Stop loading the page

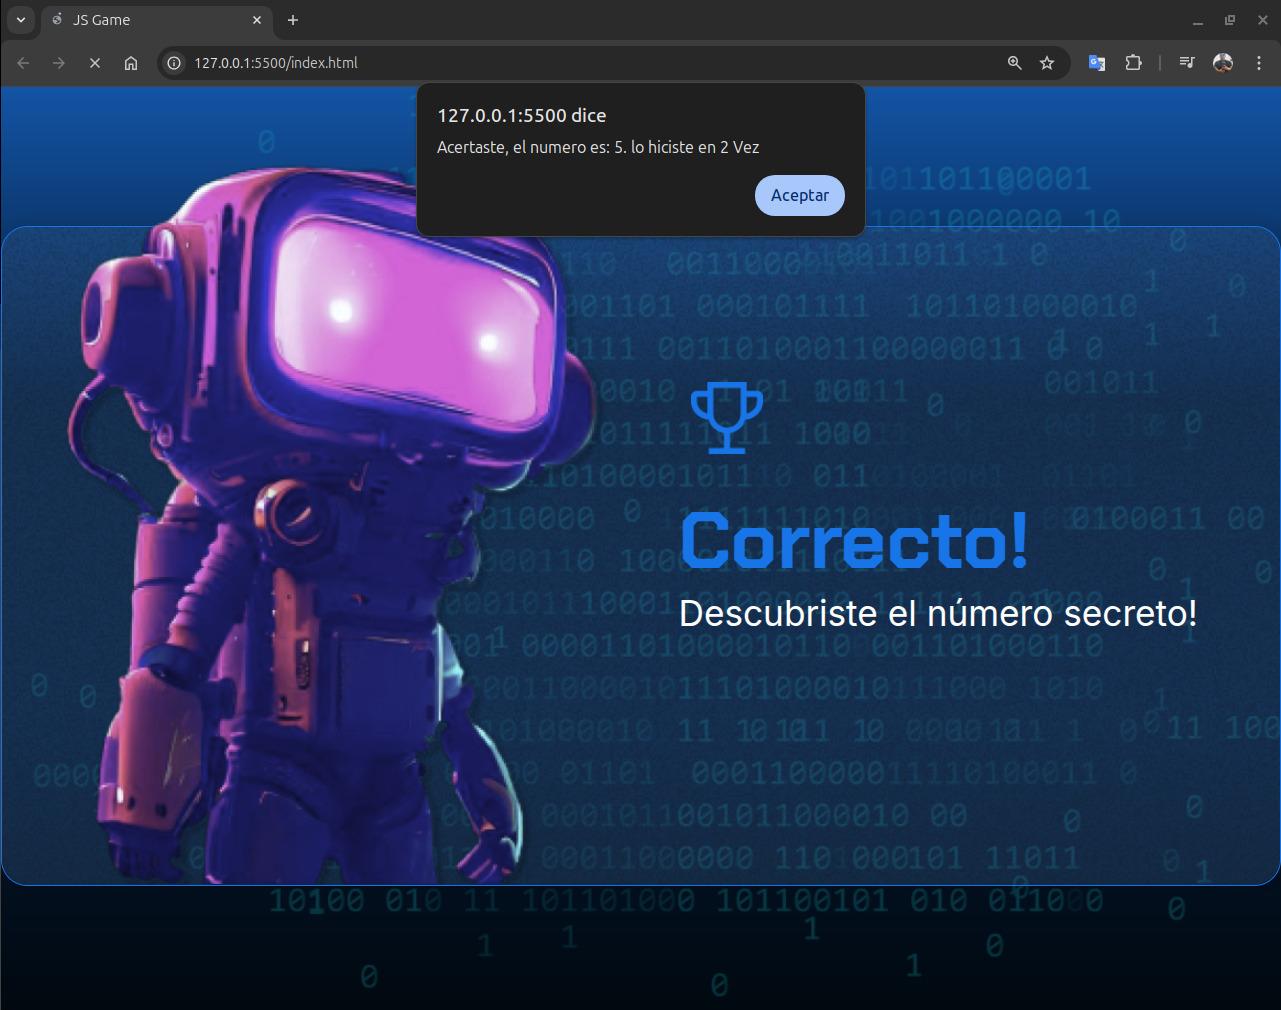click(x=95, y=63)
